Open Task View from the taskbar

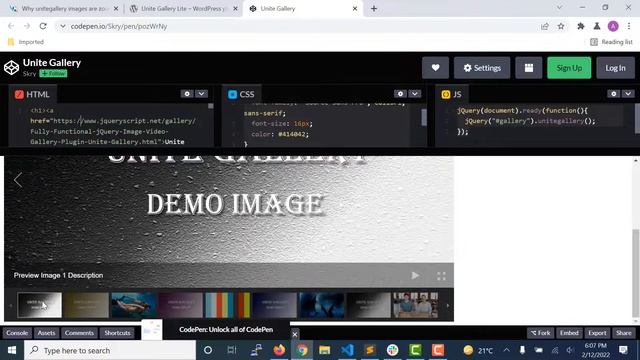point(231,350)
